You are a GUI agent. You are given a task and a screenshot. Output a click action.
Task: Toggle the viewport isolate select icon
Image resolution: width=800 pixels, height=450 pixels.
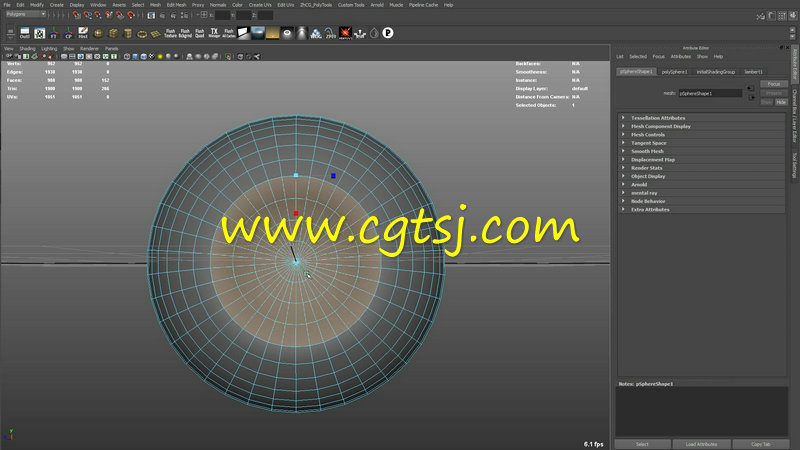[228, 57]
